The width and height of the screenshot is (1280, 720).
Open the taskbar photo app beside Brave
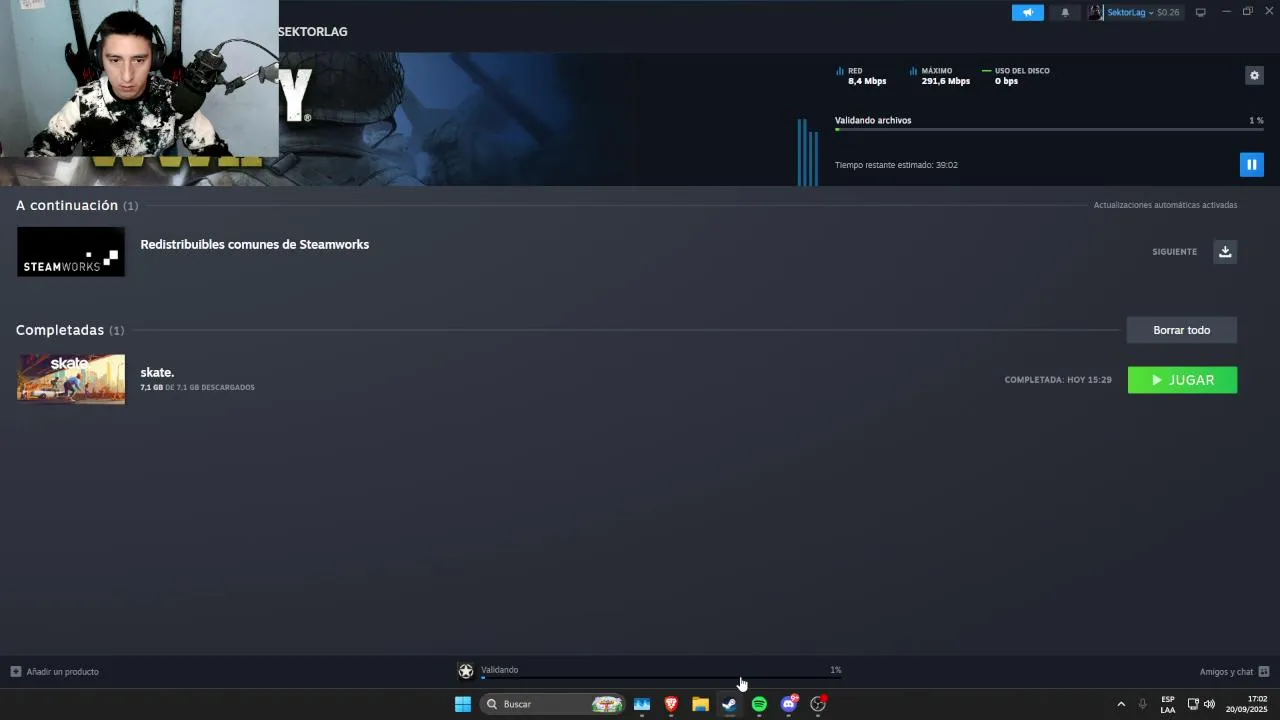click(642, 704)
